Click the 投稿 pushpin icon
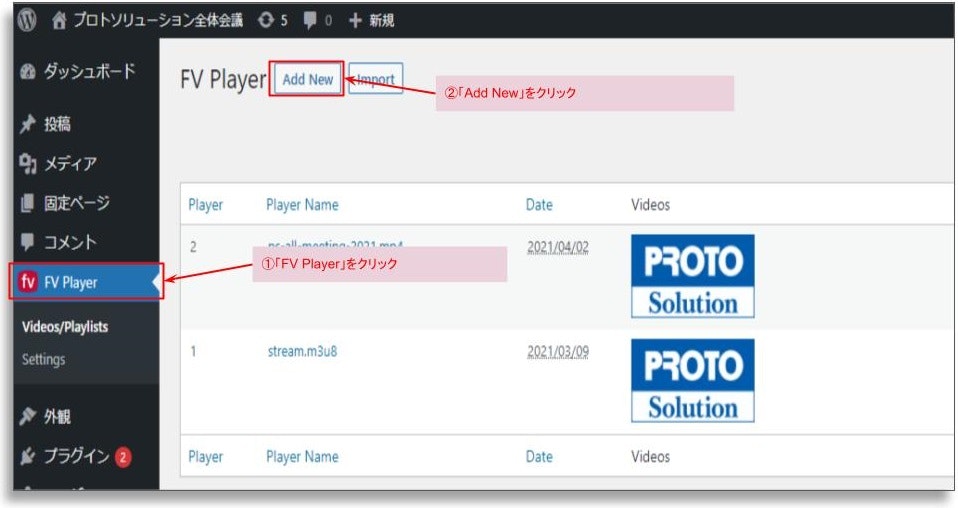 [x=27, y=124]
